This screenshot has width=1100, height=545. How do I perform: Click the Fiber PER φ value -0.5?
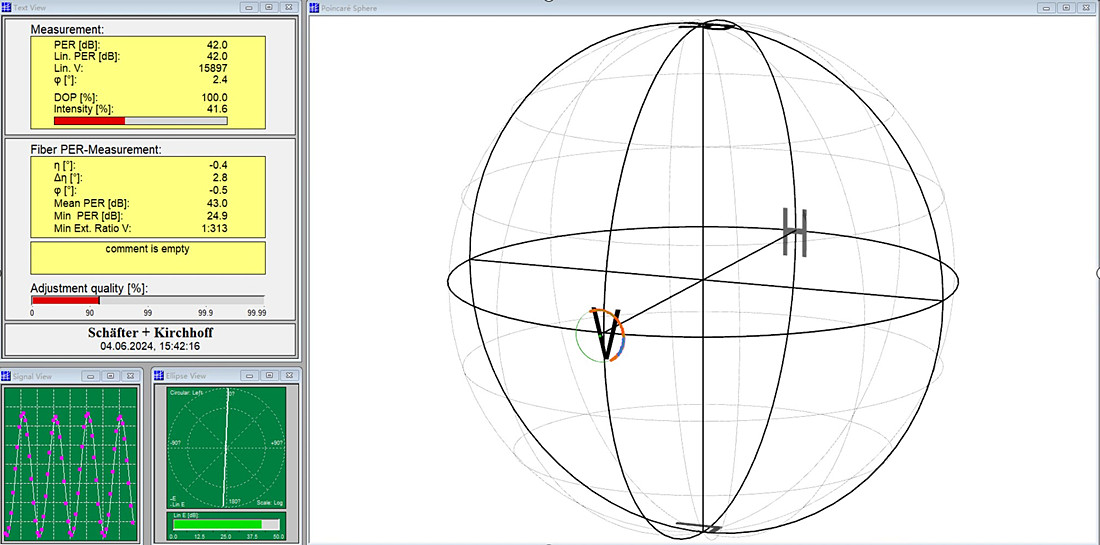[x=218, y=190]
